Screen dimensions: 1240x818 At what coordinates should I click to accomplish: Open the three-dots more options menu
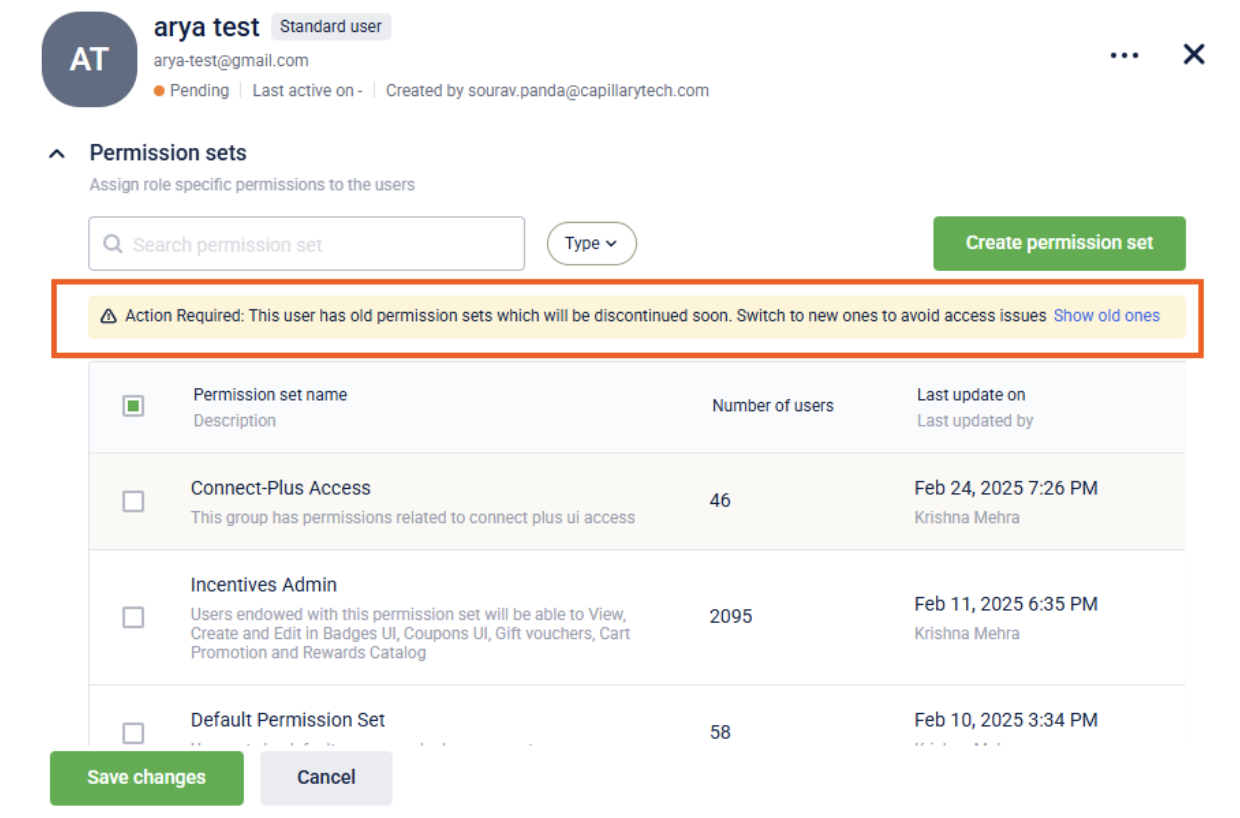(1124, 56)
